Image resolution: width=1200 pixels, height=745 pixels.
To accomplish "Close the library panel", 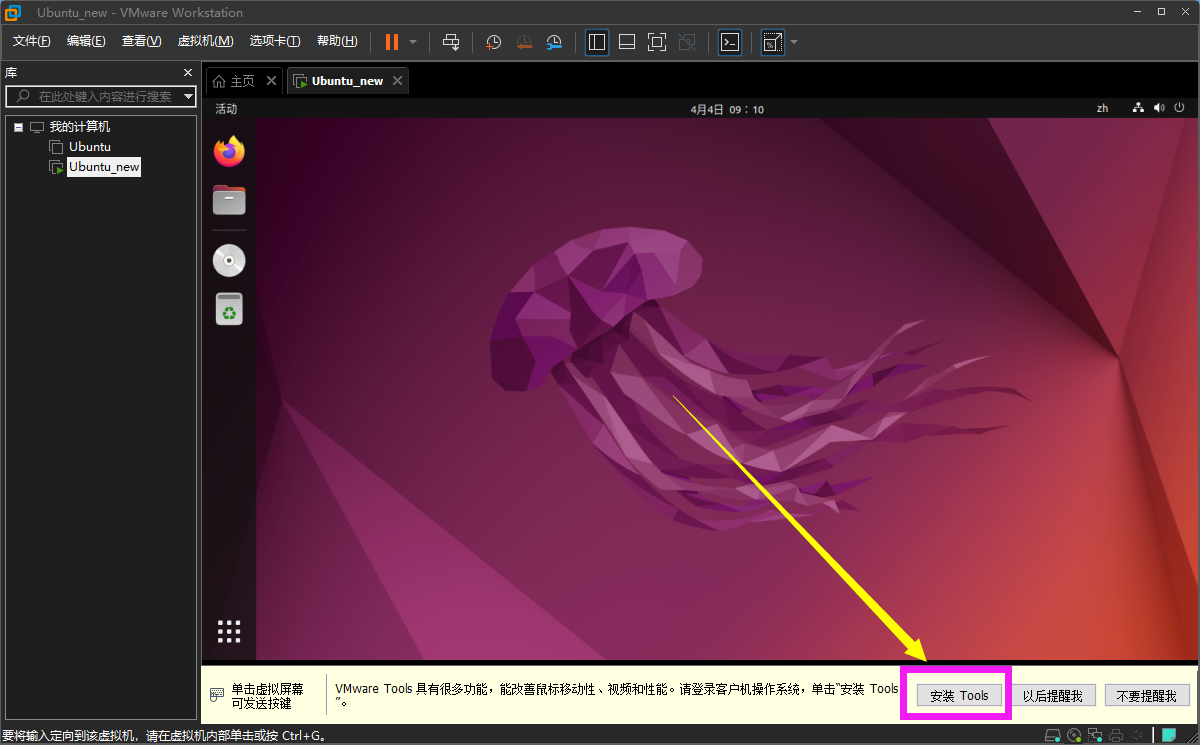I will tap(187, 73).
